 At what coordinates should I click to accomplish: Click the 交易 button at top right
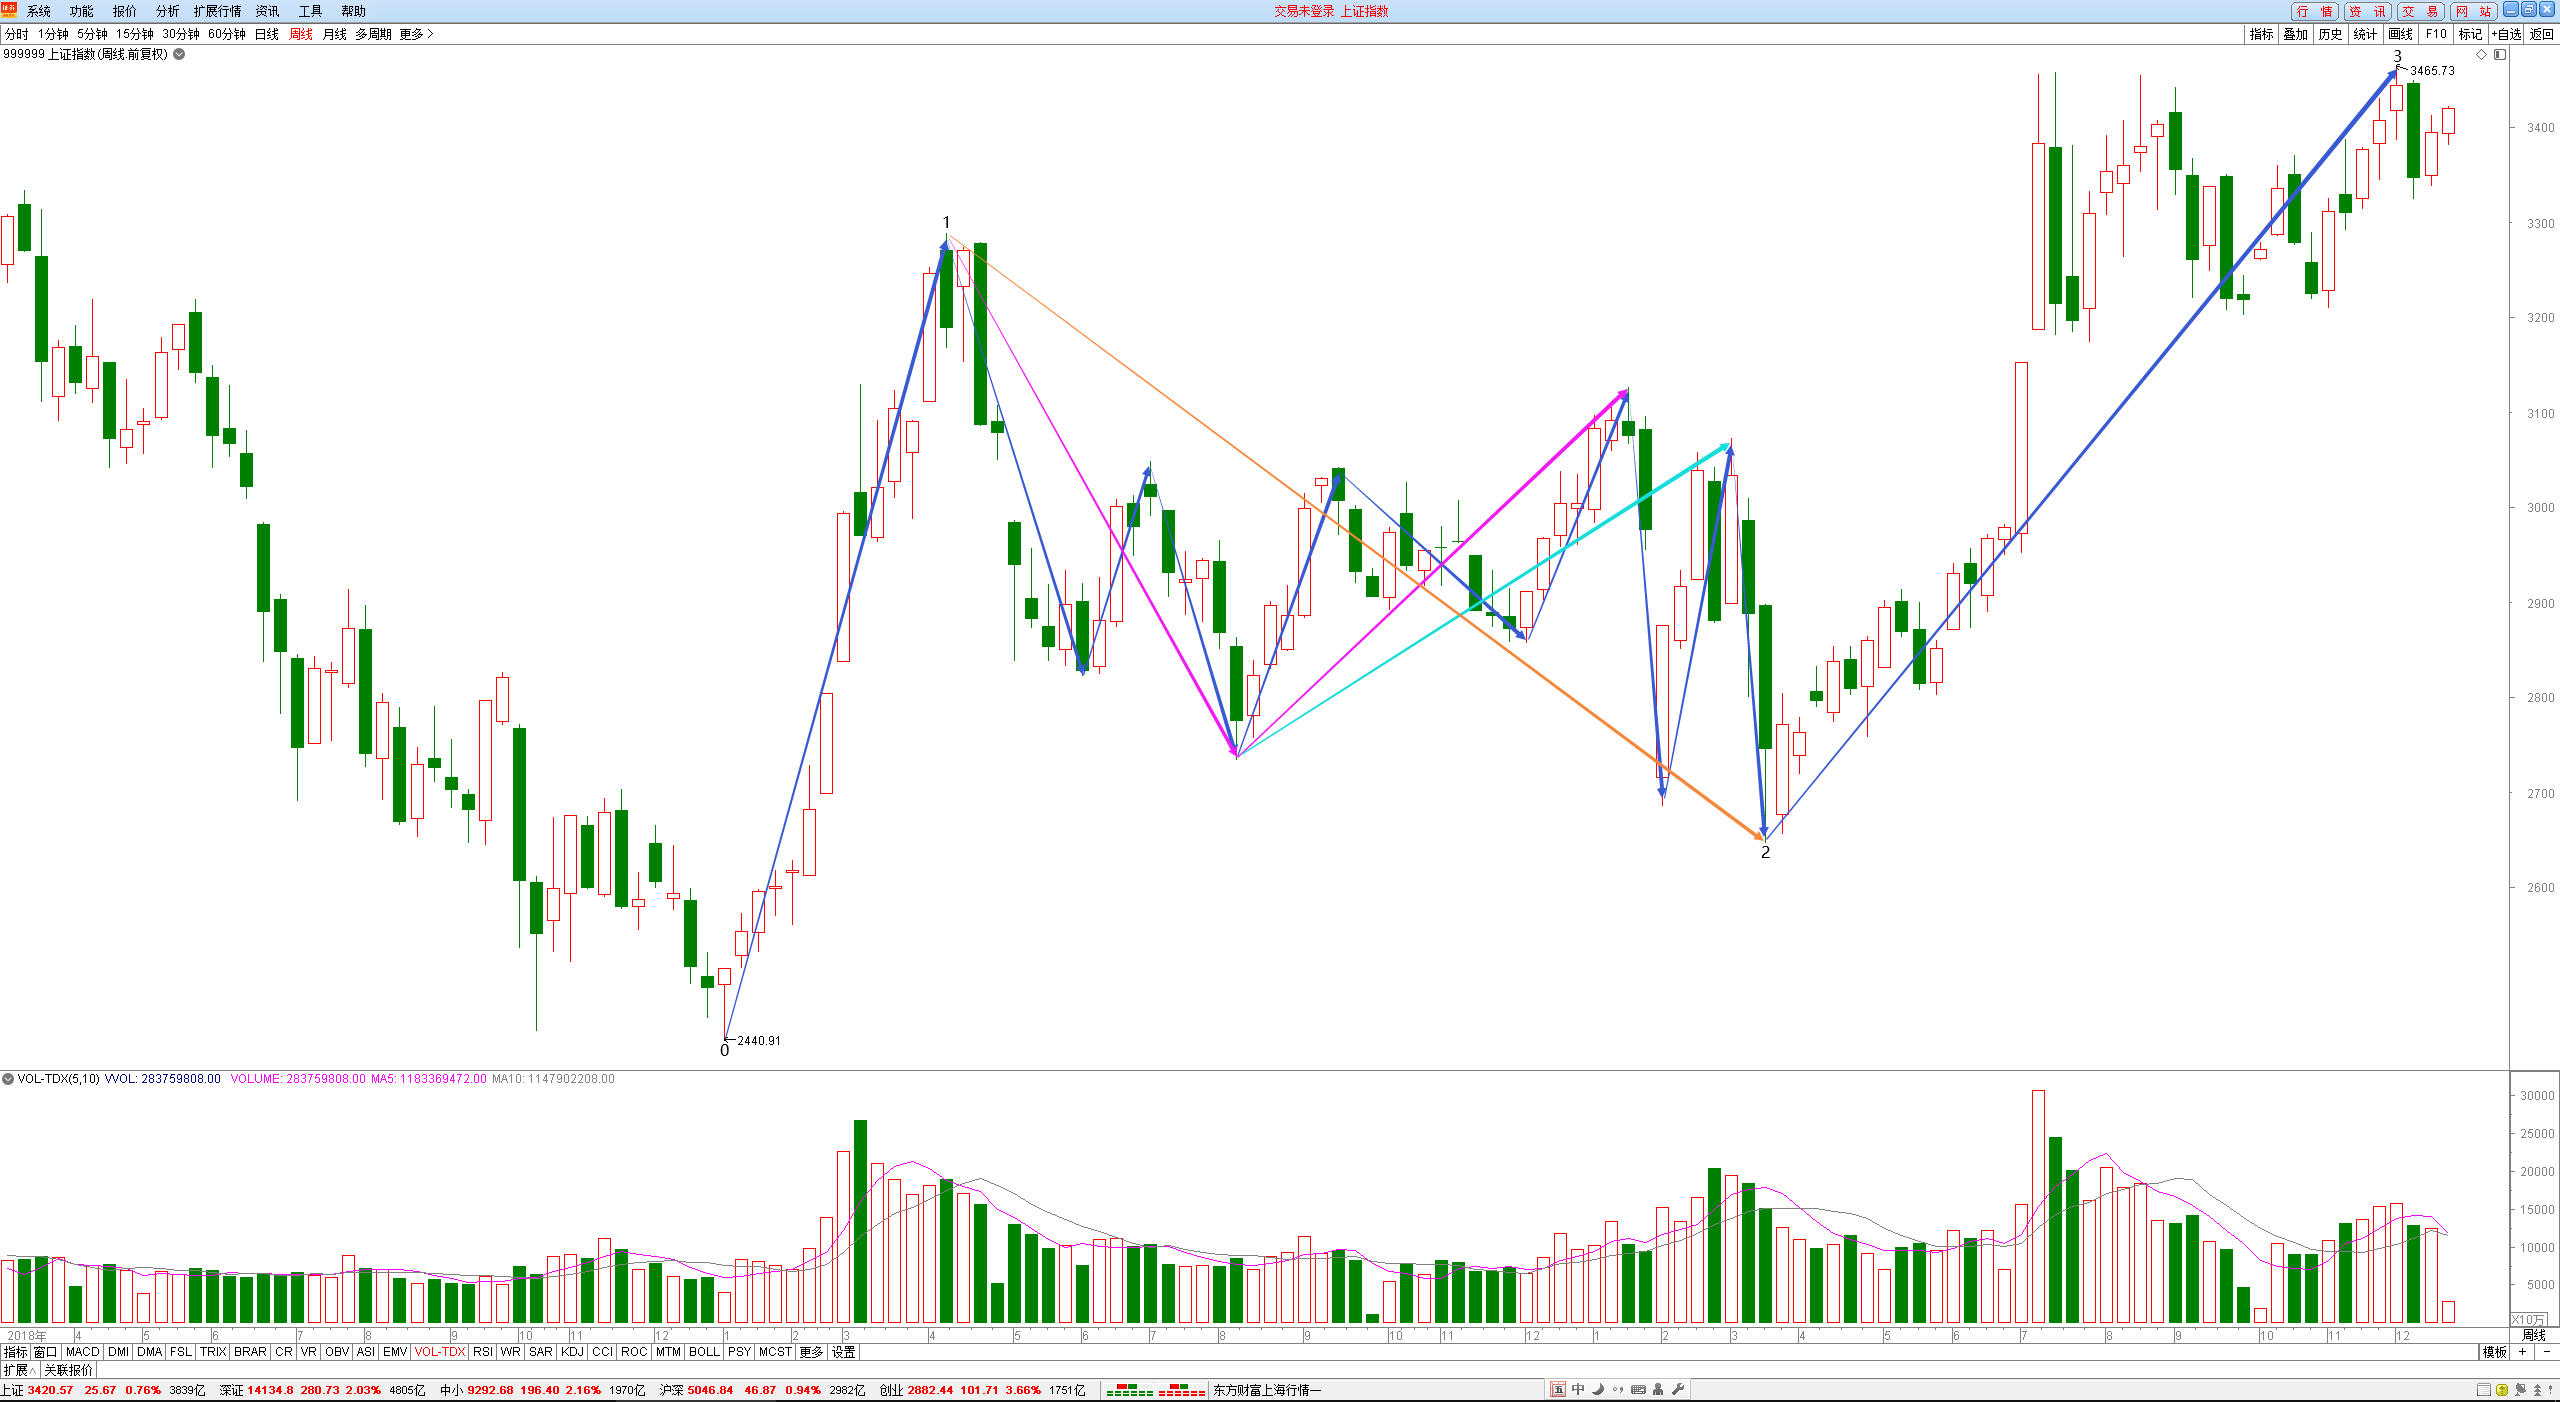coord(2420,11)
